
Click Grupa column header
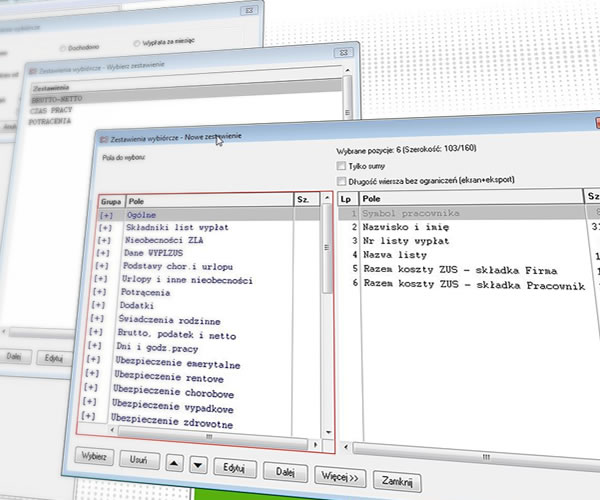pos(111,202)
